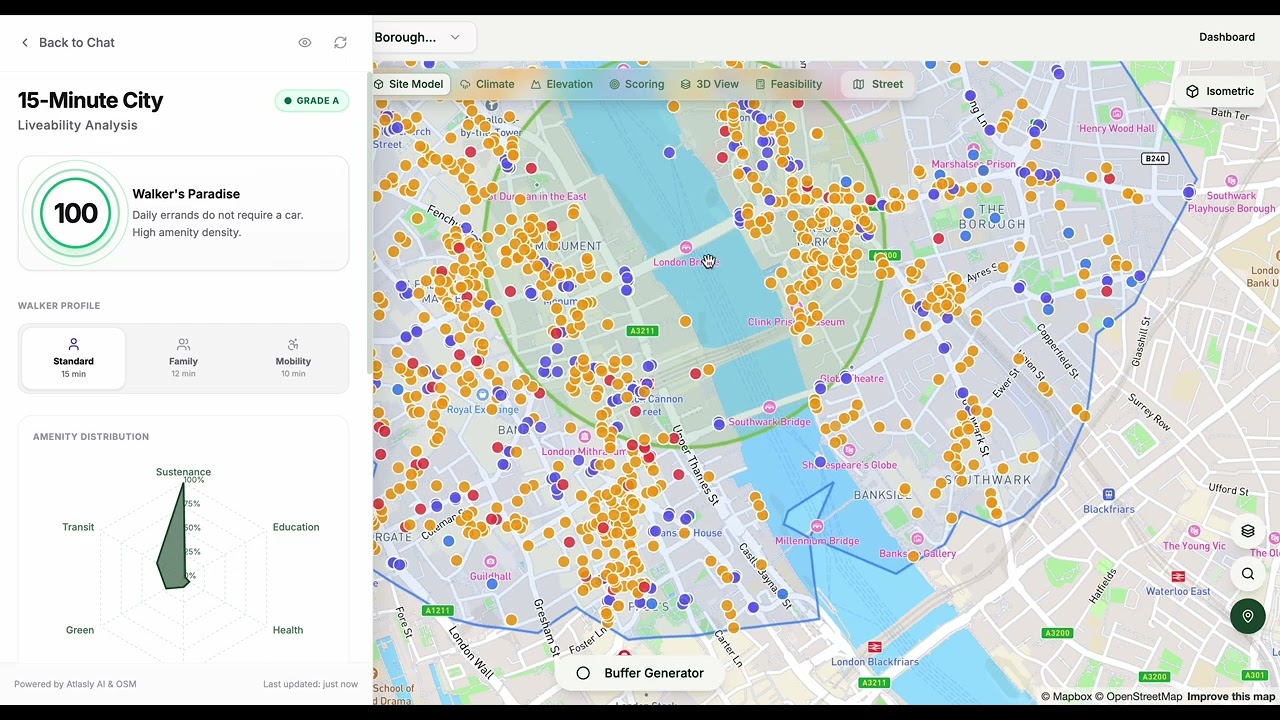The image size is (1280, 720).
Task: Click the Health axis label on radar chart
Action: tap(288, 630)
